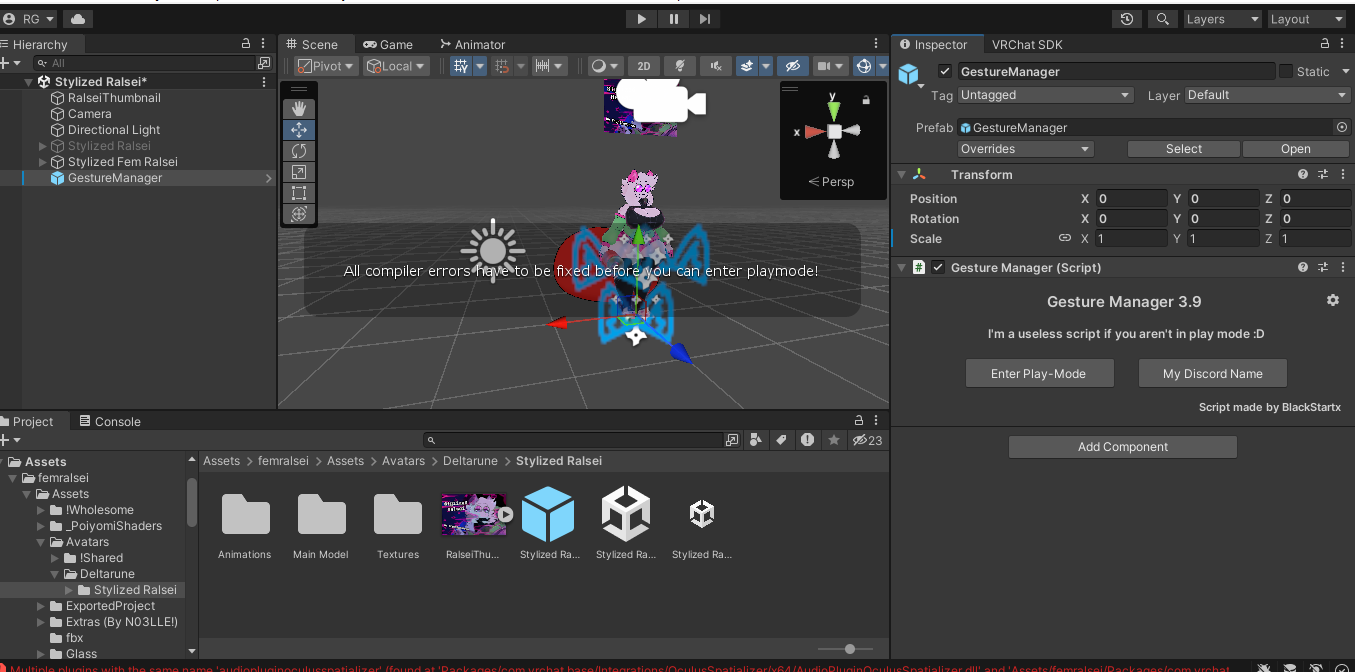This screenshot has height=672, width=1355.
Task: Open Transform component help icon
Action: [x=1303, y=174]
